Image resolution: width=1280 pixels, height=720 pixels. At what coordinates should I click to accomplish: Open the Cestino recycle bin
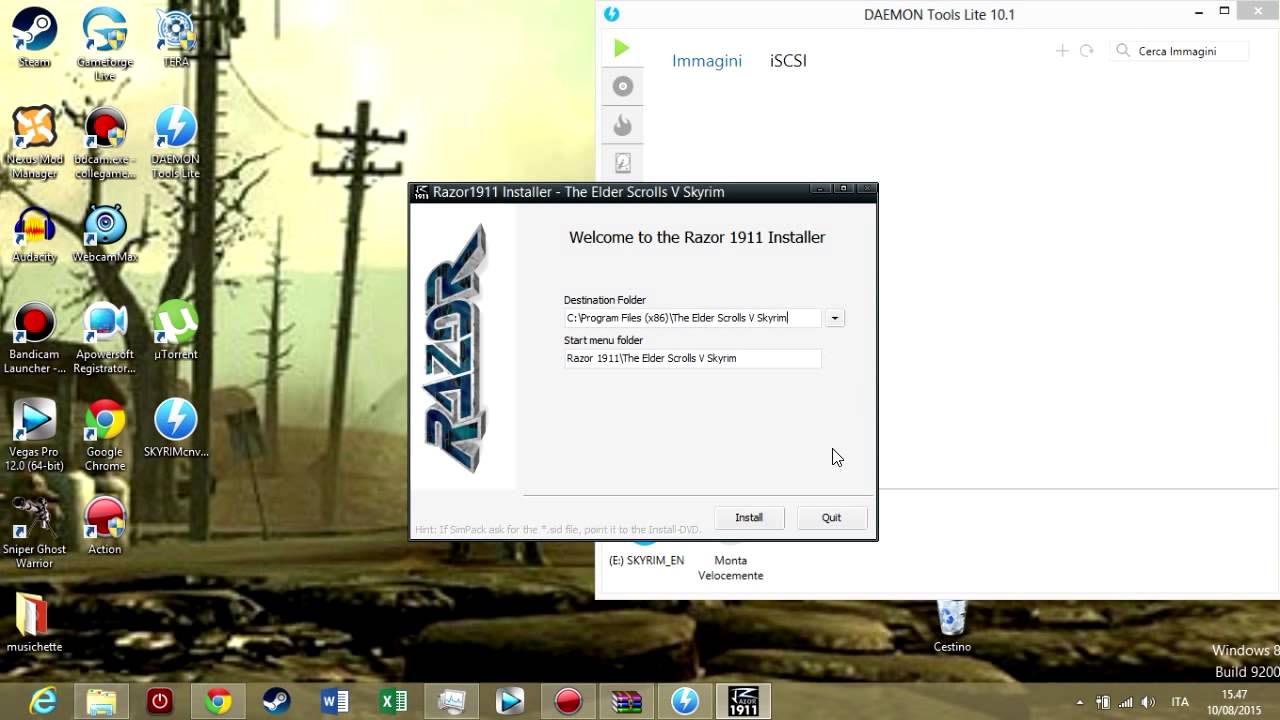click(x=952, y=626)
